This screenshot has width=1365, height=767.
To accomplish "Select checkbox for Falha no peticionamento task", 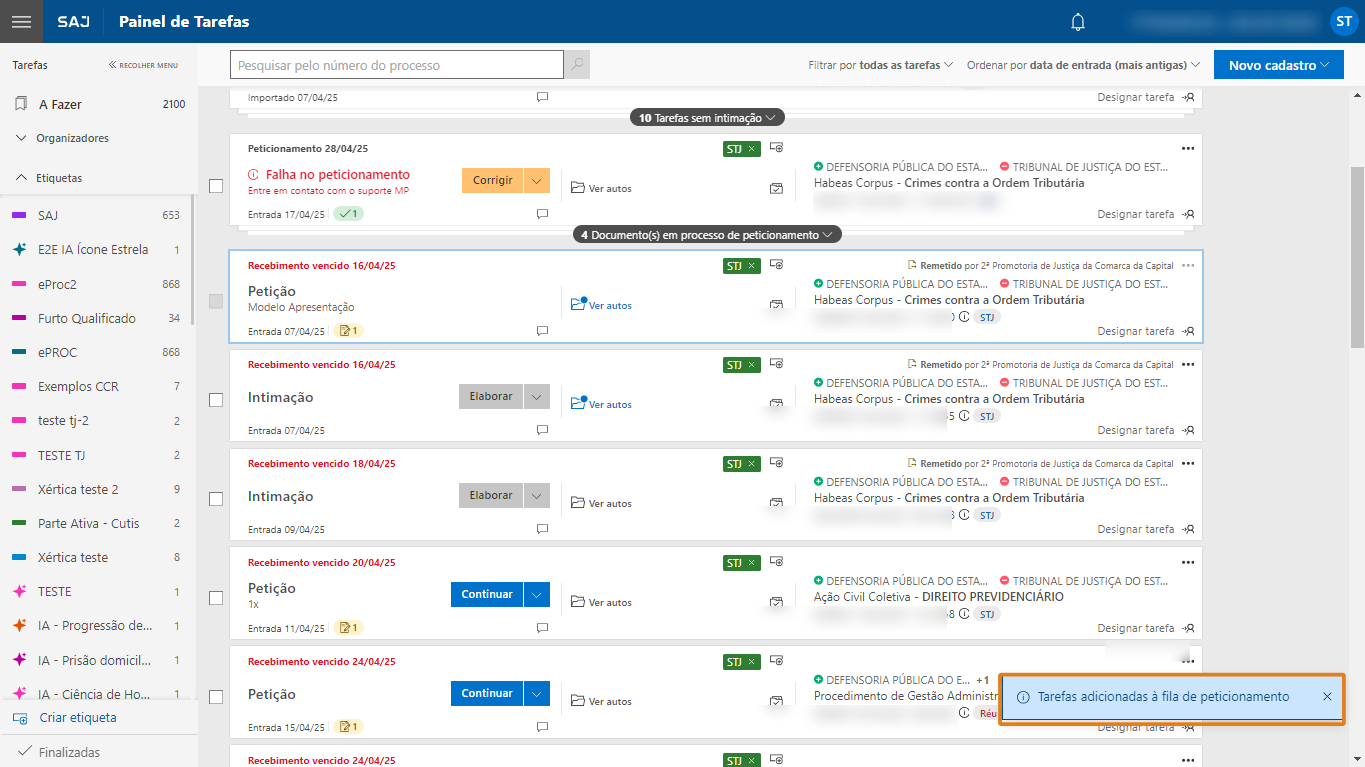I will [216, 186].
